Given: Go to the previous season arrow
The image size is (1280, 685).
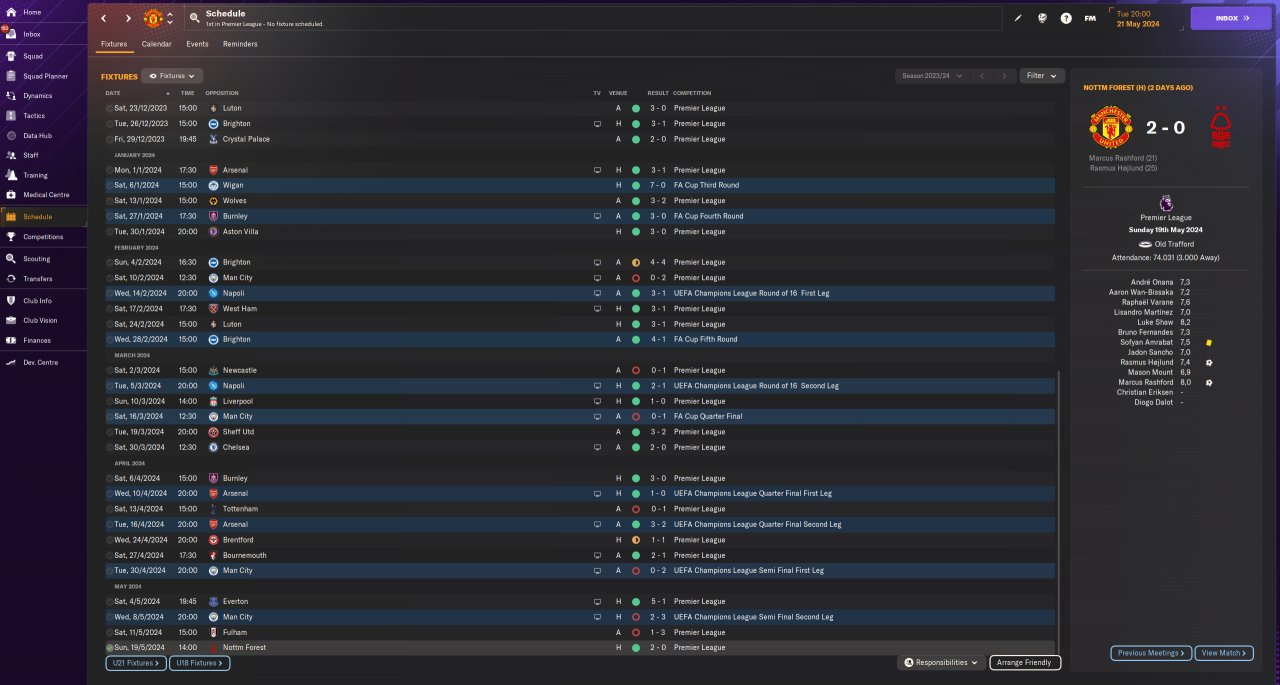Looking at the screenshot, I should click(982, 75).
